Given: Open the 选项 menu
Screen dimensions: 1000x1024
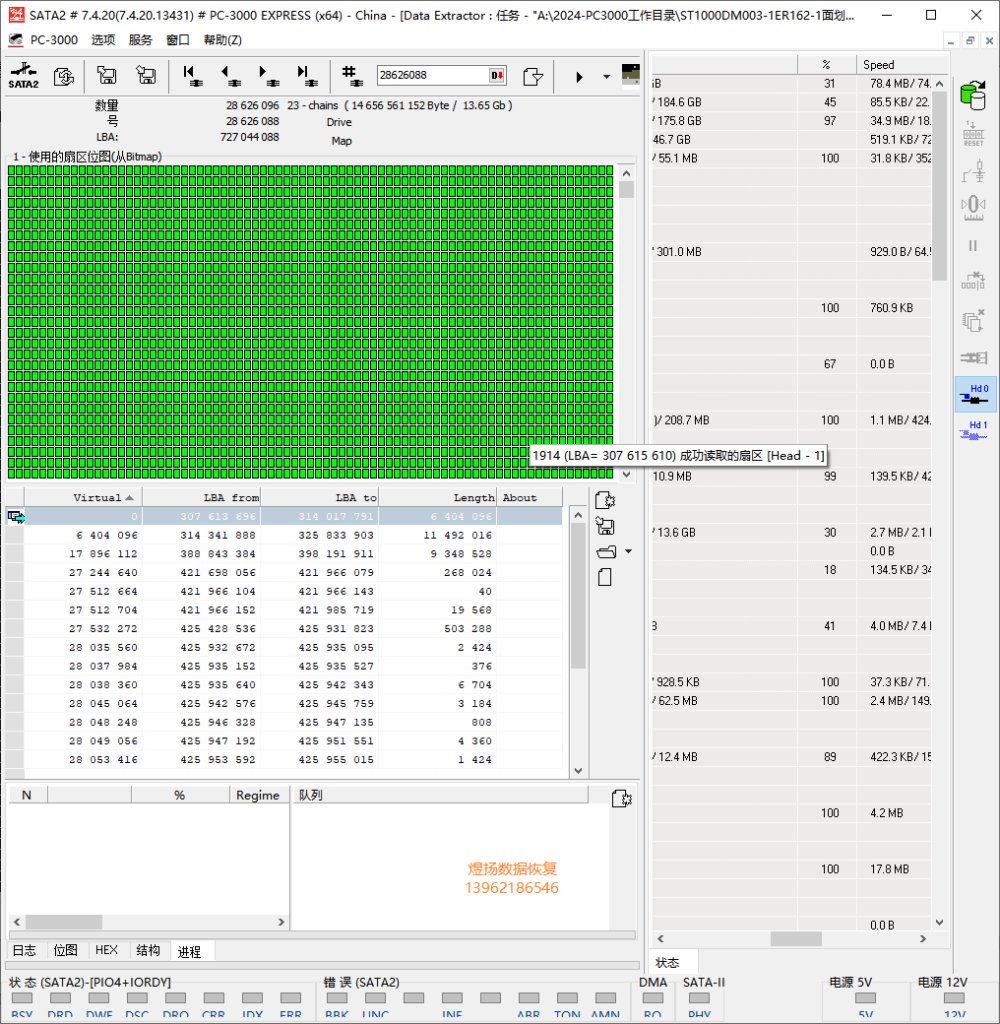Looking at the screenshot, I should coord(103,40).
